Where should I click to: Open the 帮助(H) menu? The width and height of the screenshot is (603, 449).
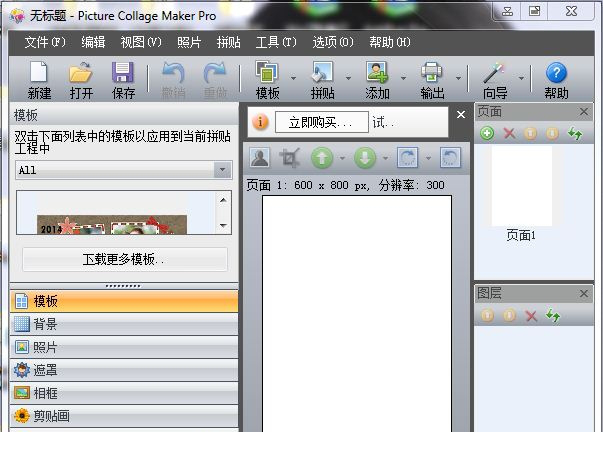pyautogui.click(x=390, y=42)
